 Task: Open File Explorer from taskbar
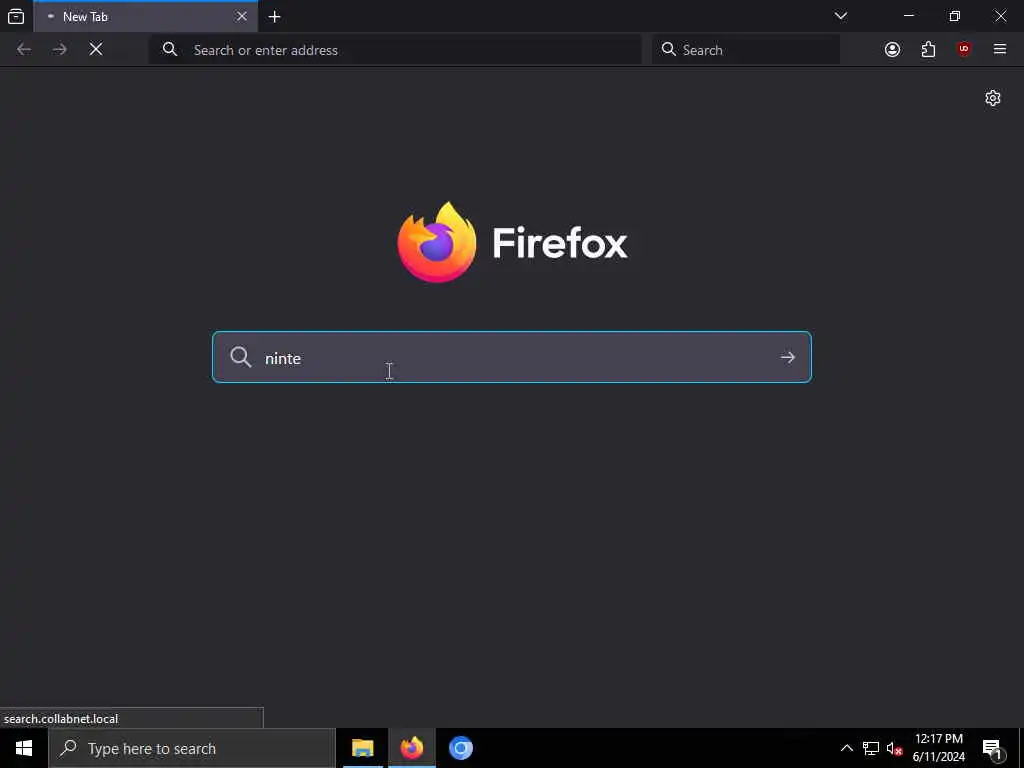(362, 748)
